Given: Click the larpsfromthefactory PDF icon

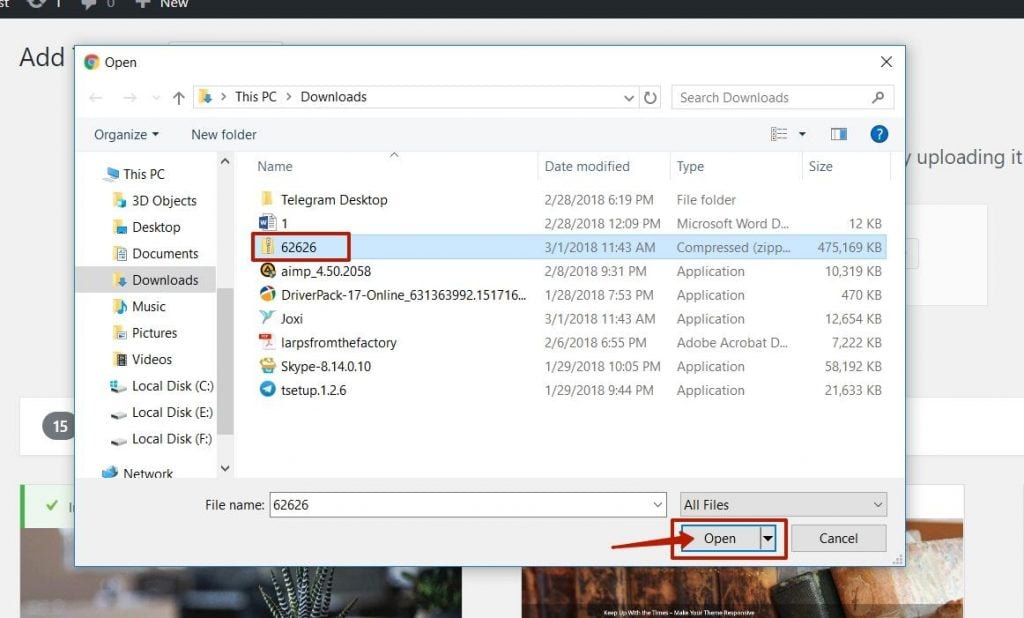Looking at the screenshot, I should [268, 342].
